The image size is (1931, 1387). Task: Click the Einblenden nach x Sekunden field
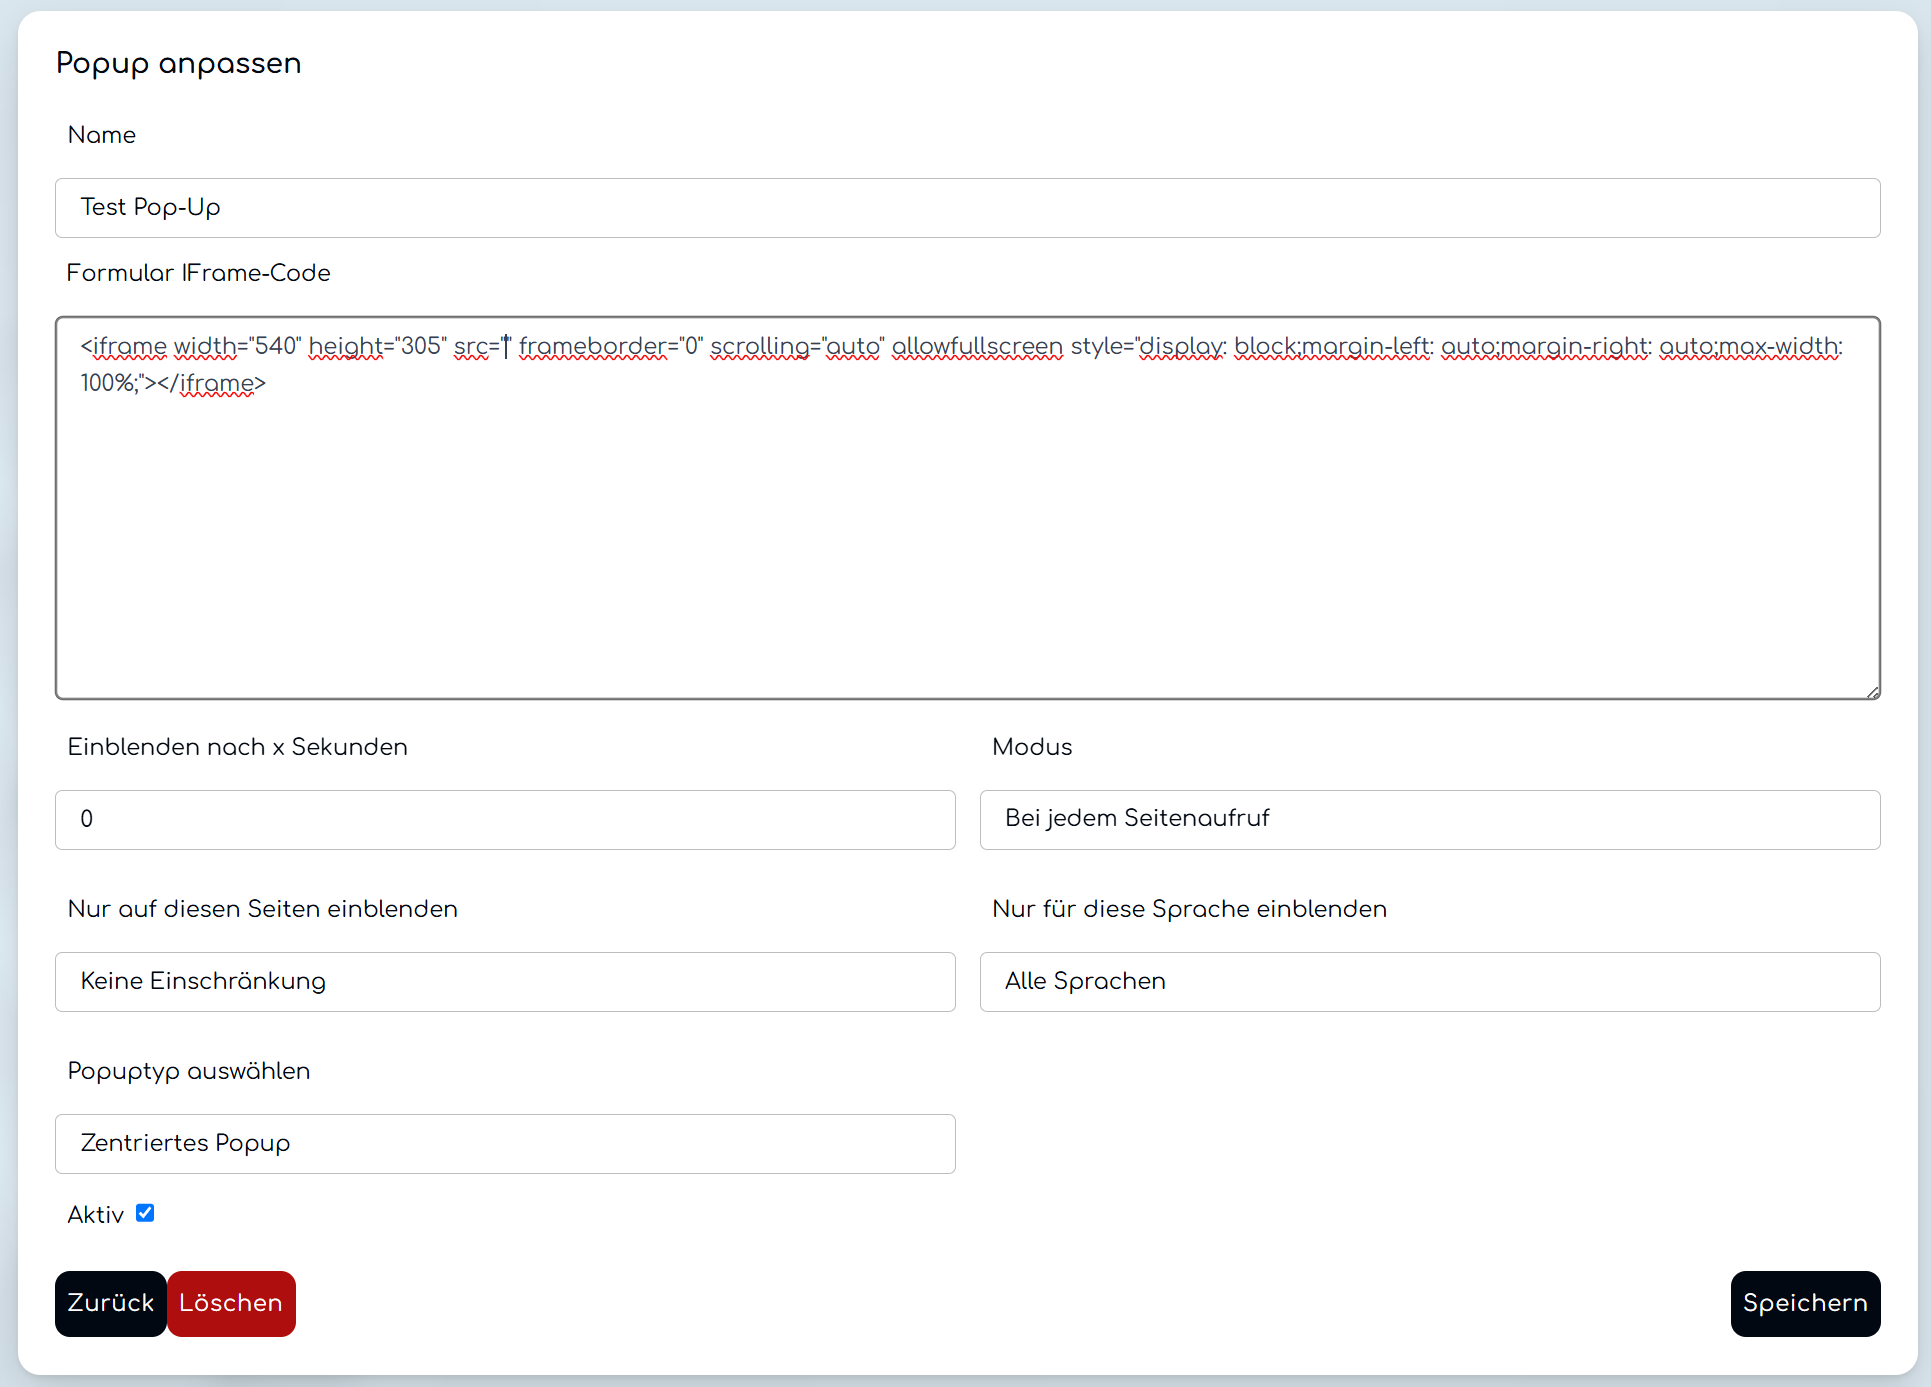tap(505, 820)
